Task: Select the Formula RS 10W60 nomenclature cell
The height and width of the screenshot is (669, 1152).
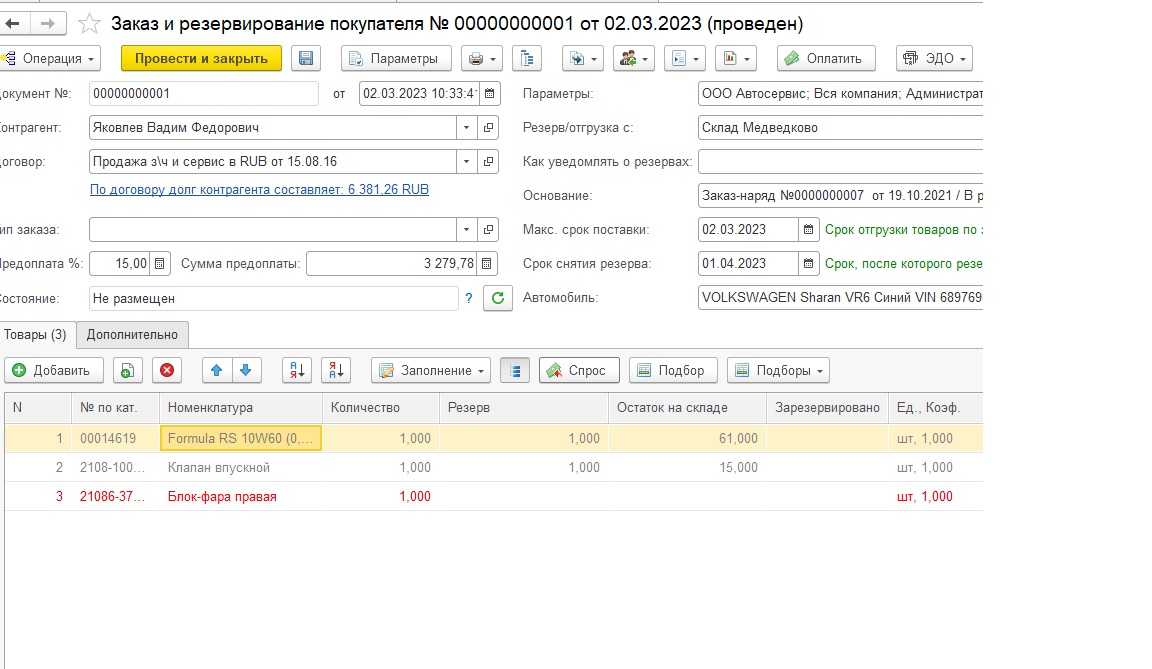Action: coord(241,438)
